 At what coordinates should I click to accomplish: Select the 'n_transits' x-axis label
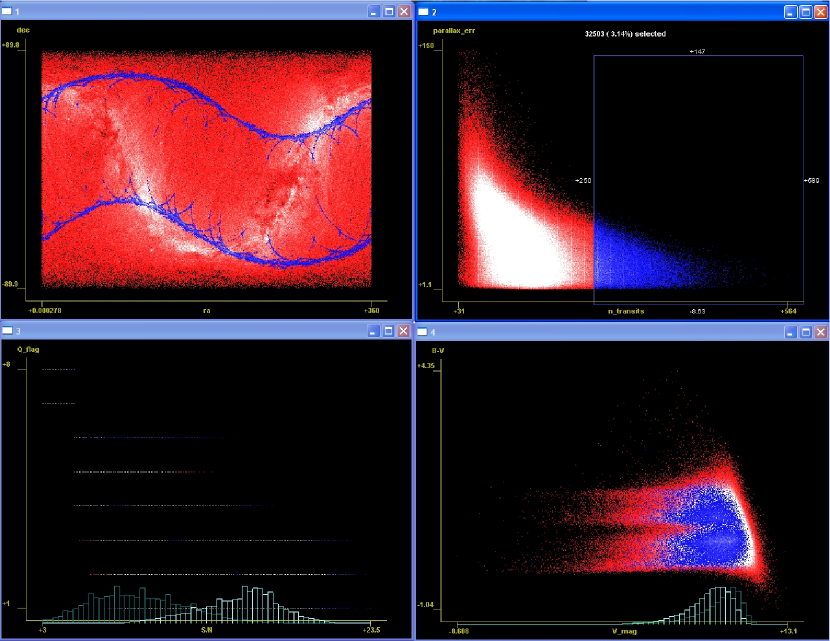click(626, 312)
